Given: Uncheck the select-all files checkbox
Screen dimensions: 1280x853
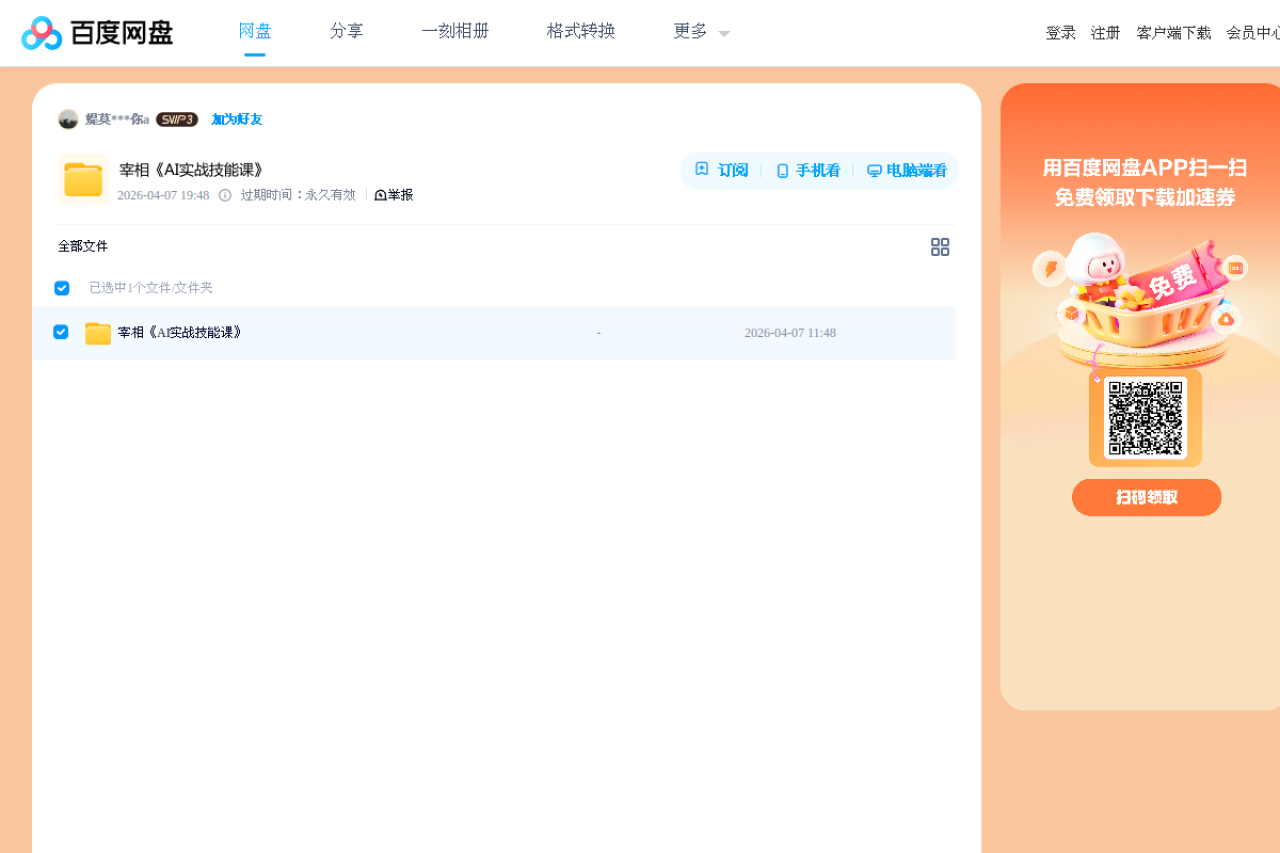Looking at the screenshot, I should 61,287.
